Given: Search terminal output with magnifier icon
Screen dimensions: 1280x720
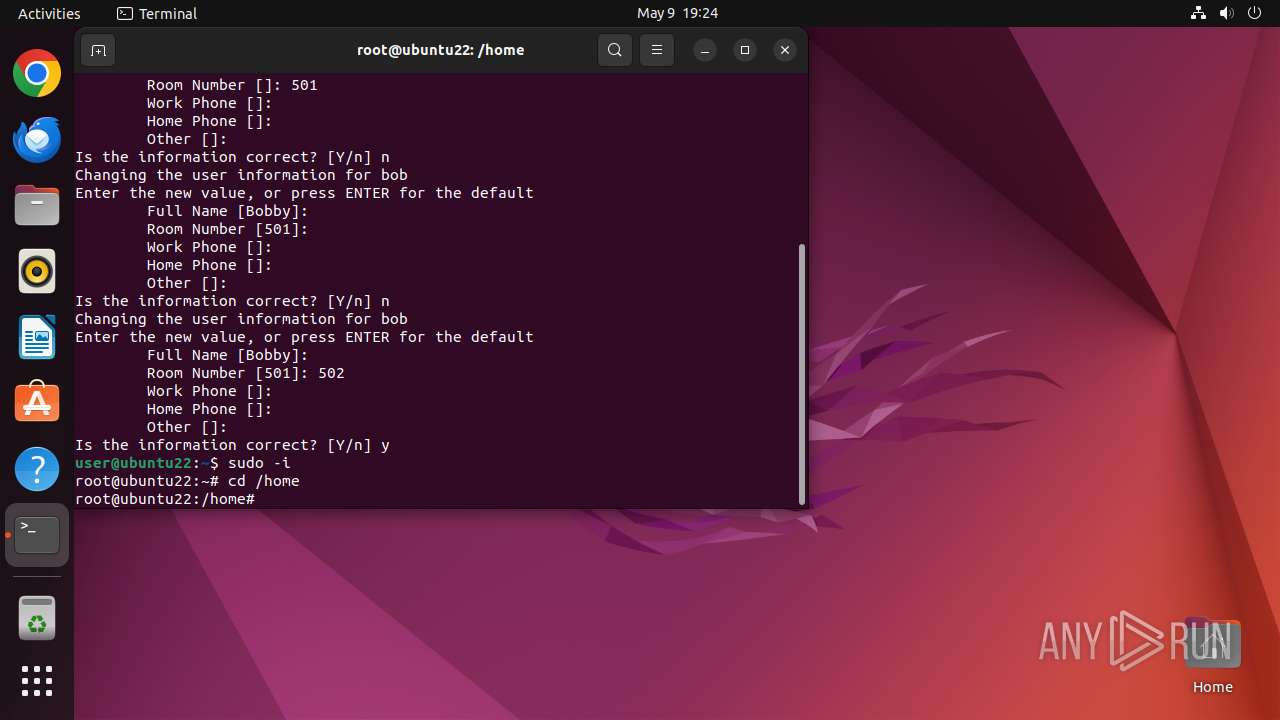Looking at the screenshot, I should click(615, 50).
